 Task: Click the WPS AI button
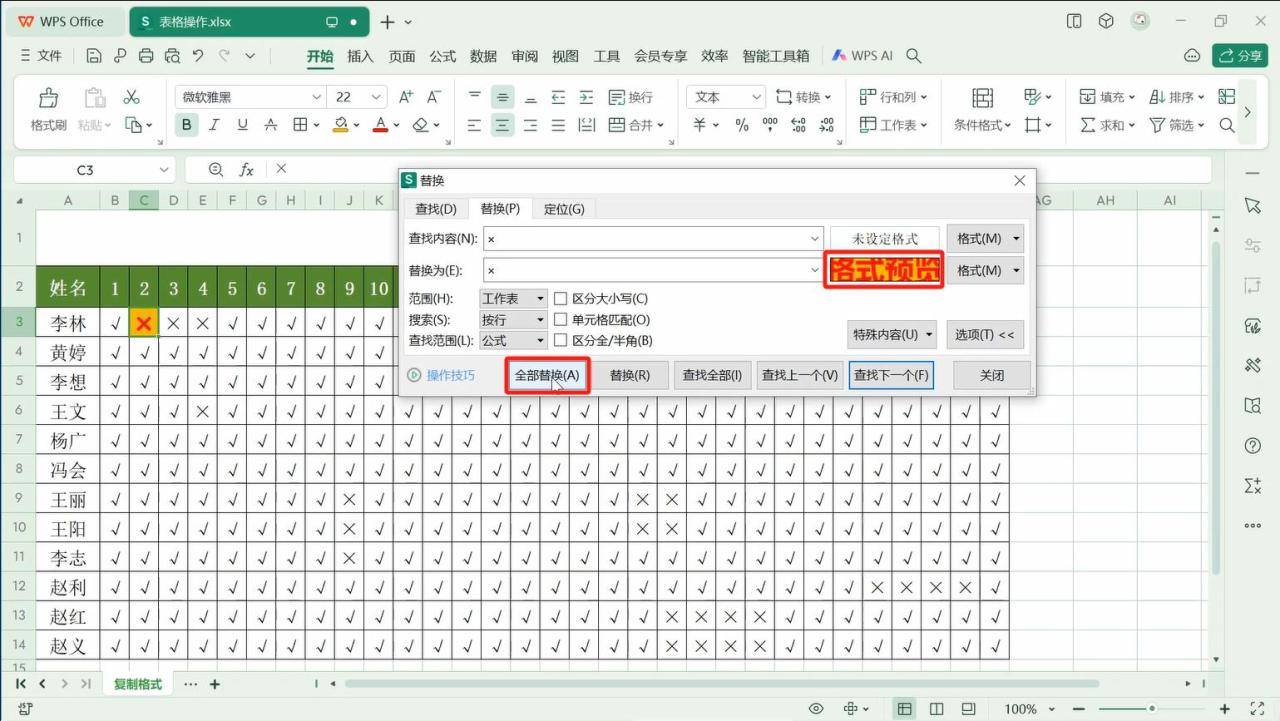862,56
